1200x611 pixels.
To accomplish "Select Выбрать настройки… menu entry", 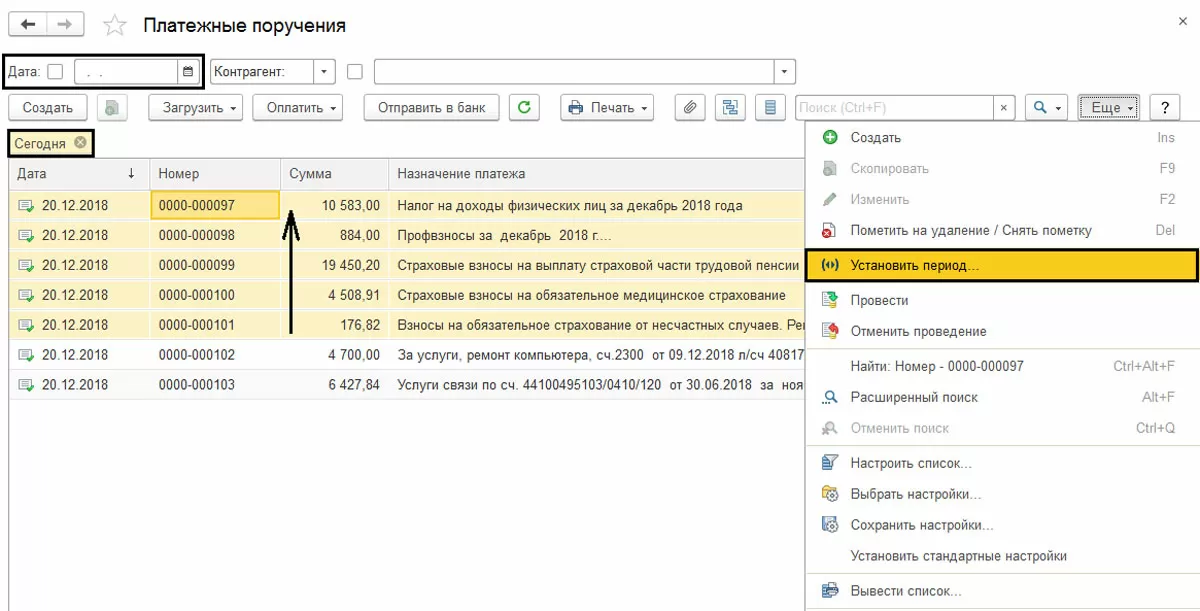I will pyautogui.click(x=1002, y=494).
